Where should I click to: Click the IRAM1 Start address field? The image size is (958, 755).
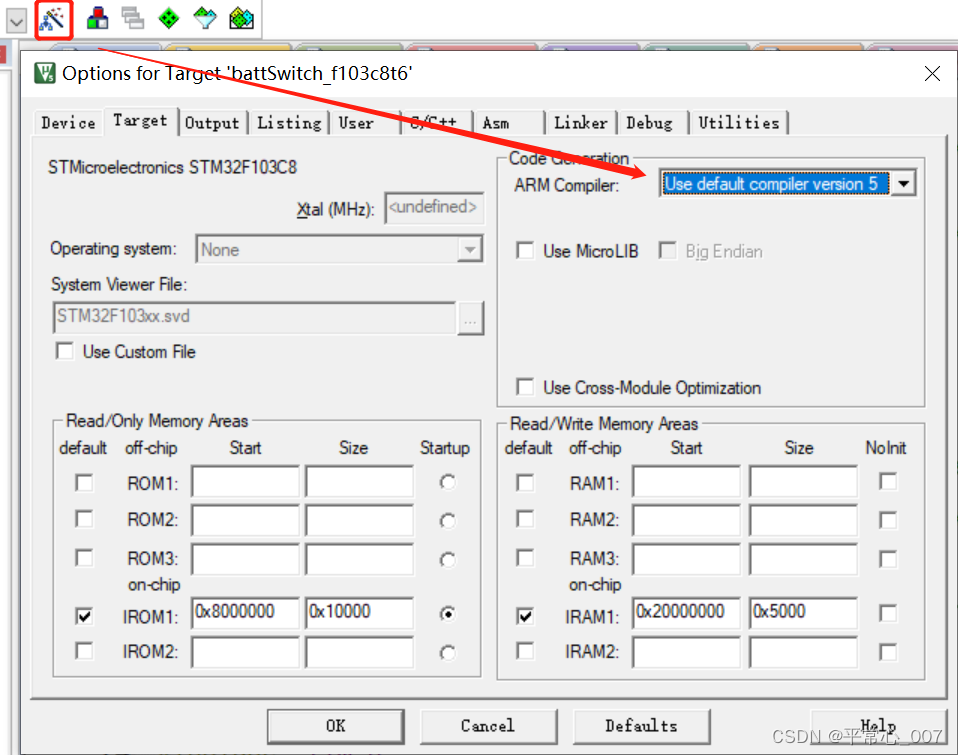[x=686, y=613]
